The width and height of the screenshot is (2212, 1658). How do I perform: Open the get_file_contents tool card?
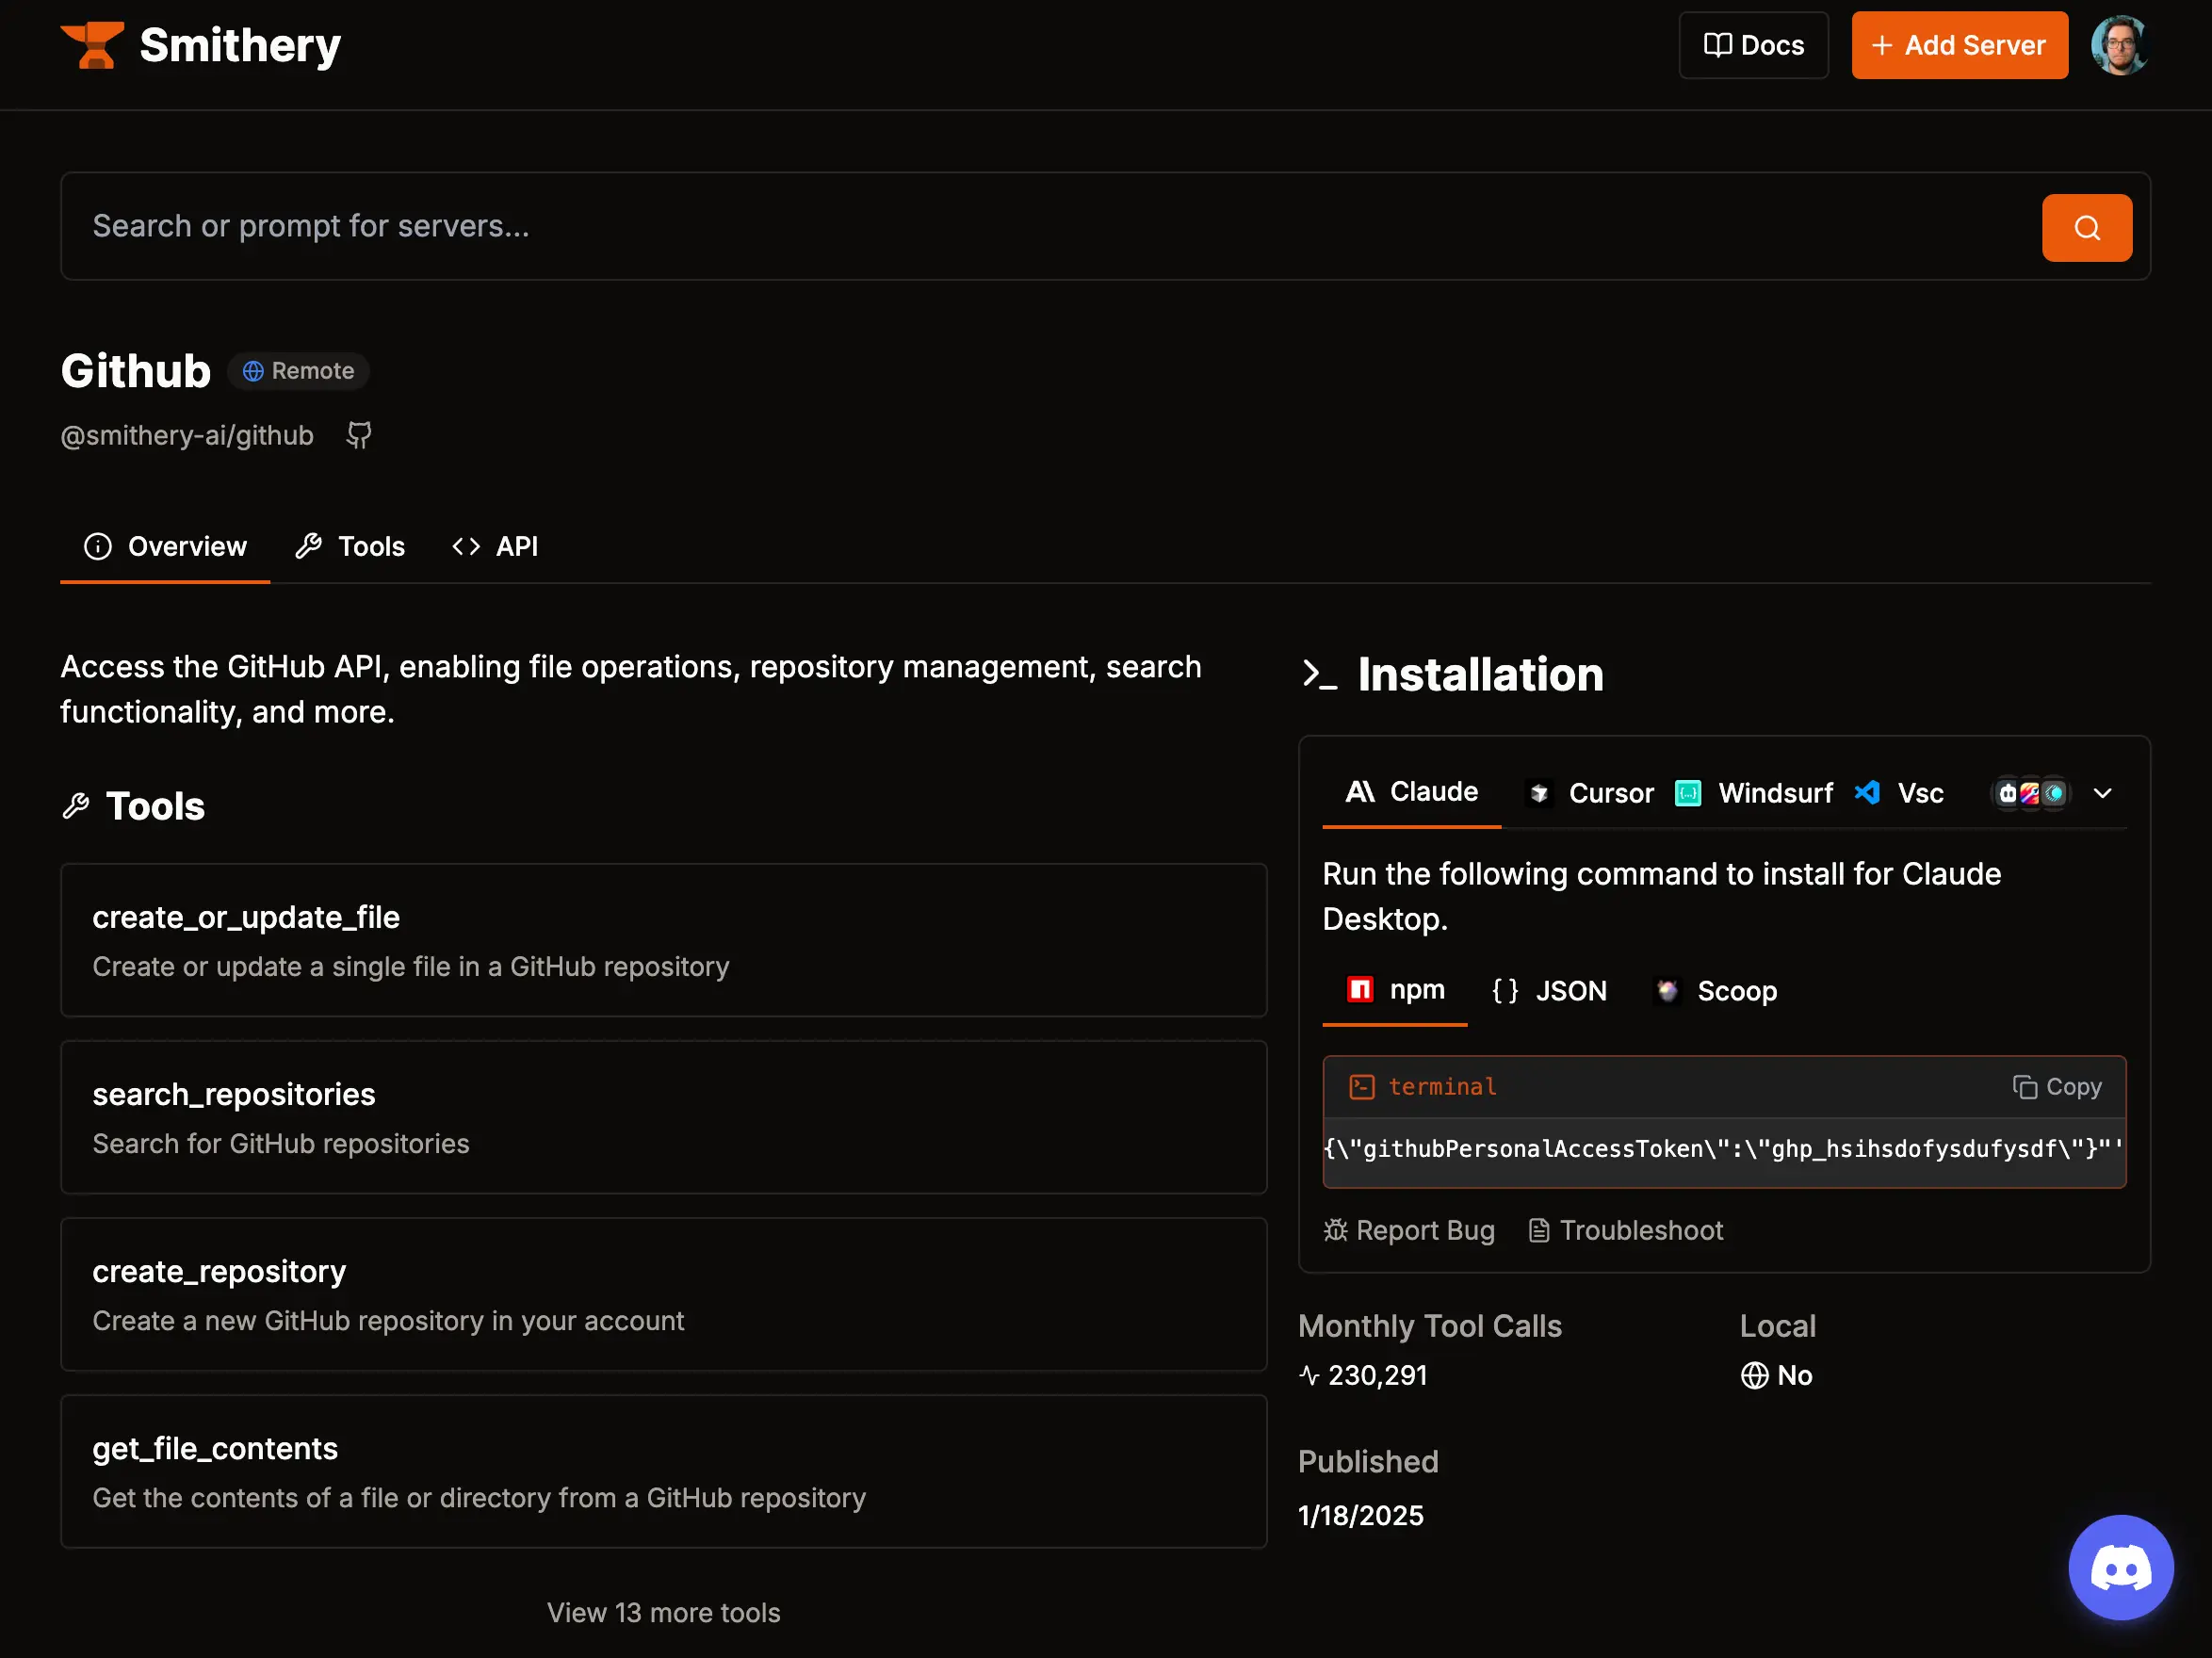tap(664, 1471)
